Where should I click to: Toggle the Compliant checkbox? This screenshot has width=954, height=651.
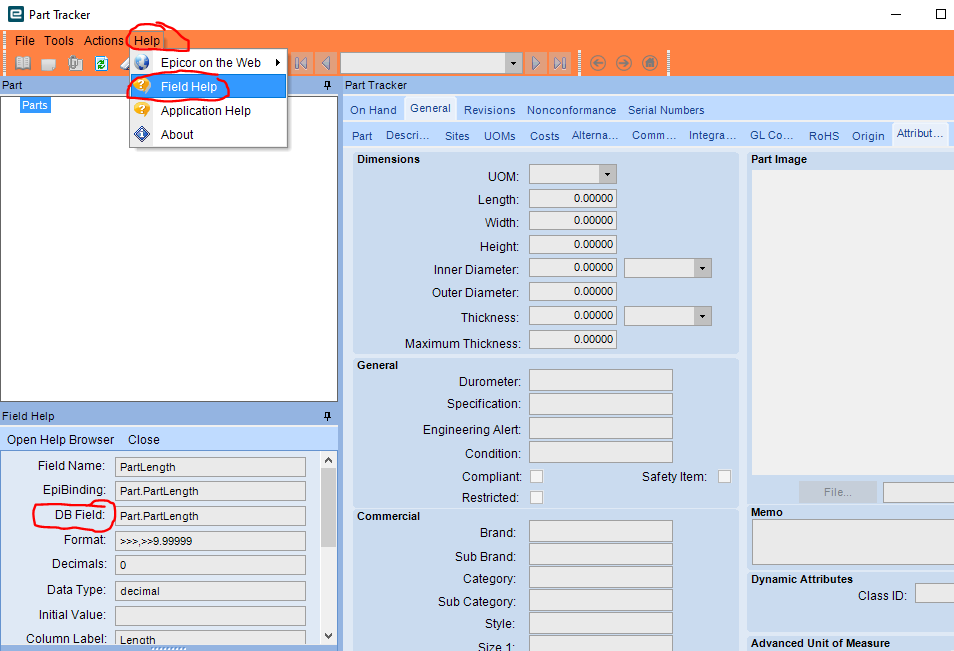(536, 476)
